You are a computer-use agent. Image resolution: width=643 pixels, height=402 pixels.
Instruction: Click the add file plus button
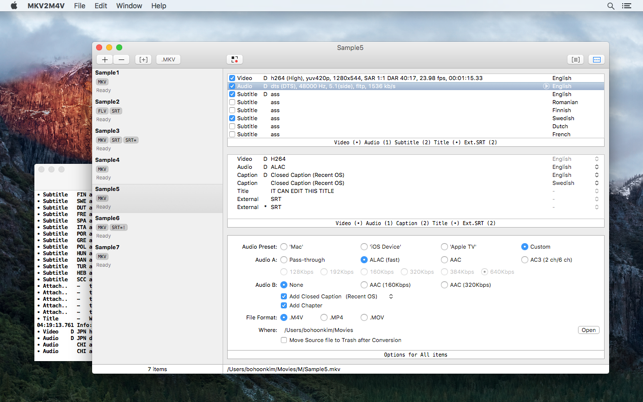pos(105,59)
